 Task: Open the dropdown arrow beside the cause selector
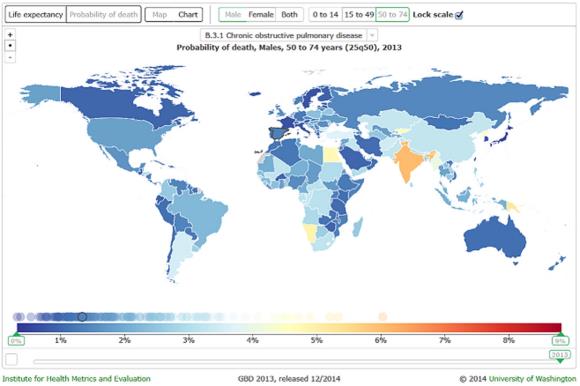[372, 35]
